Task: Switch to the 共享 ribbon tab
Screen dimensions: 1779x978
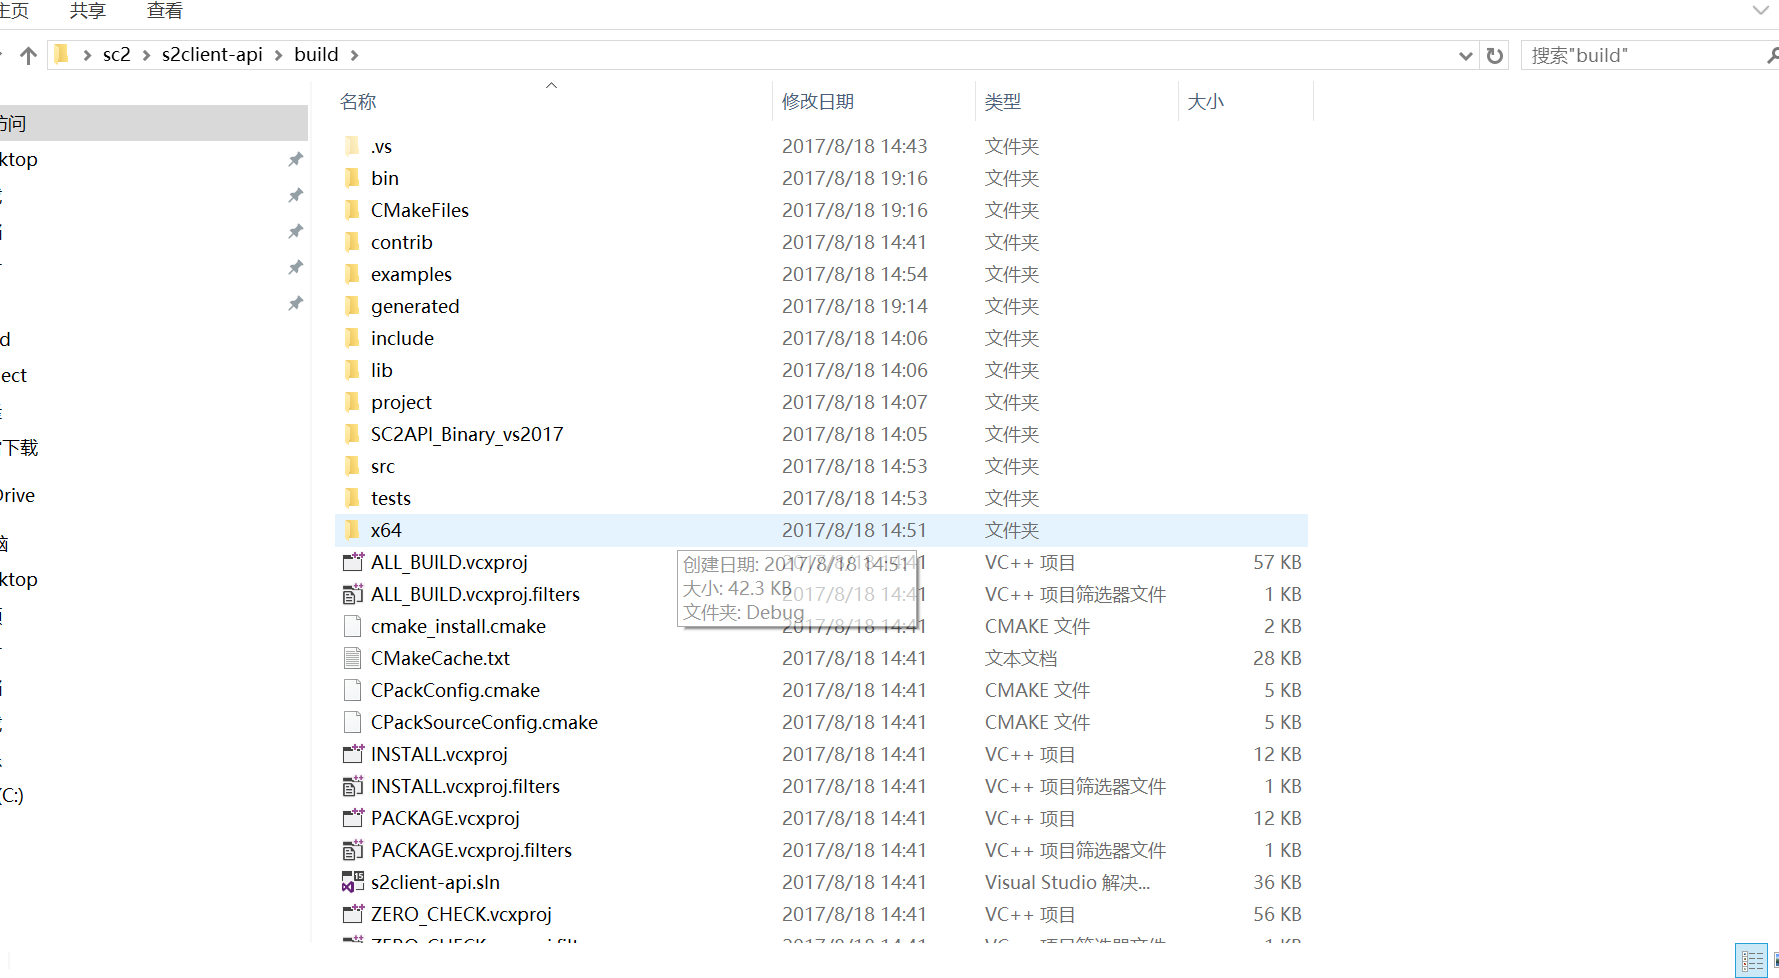Action: pos(86,11)
